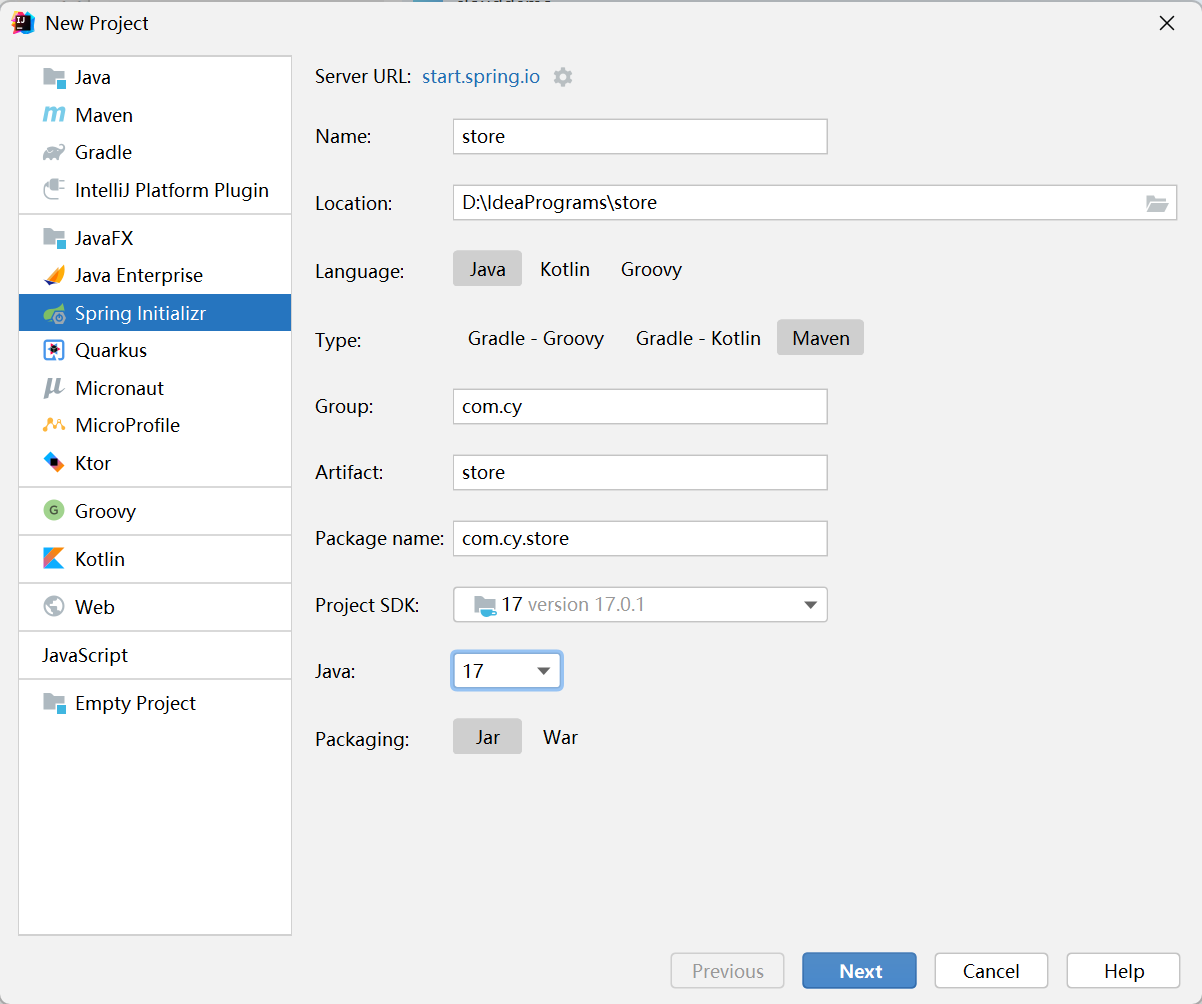This screenshot has height=1004, width=1202.
Task: Select Quarkus label in generator list
Action: 111,351
